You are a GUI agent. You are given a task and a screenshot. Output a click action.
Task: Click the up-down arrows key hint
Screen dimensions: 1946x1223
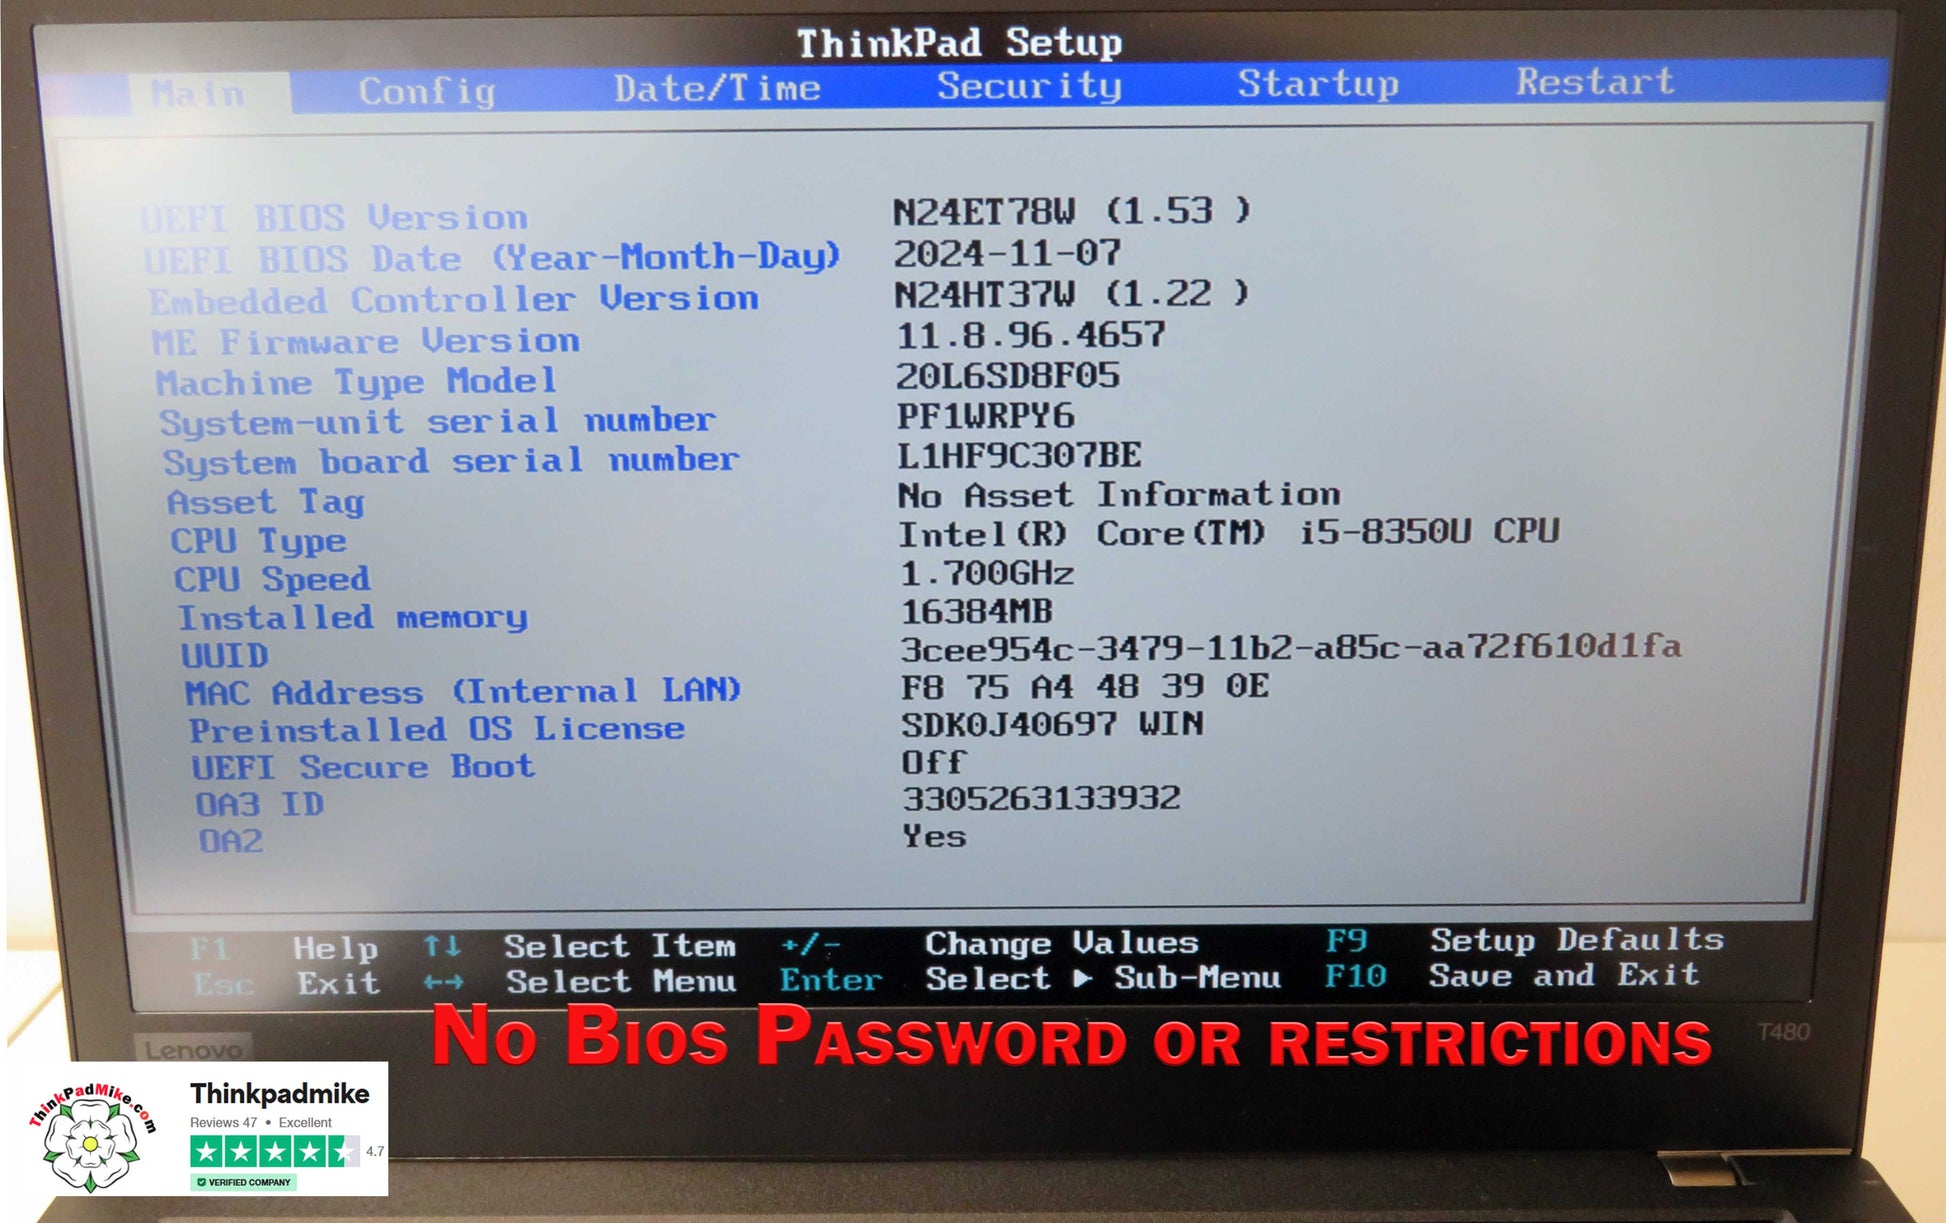click(x=442, y=946)
